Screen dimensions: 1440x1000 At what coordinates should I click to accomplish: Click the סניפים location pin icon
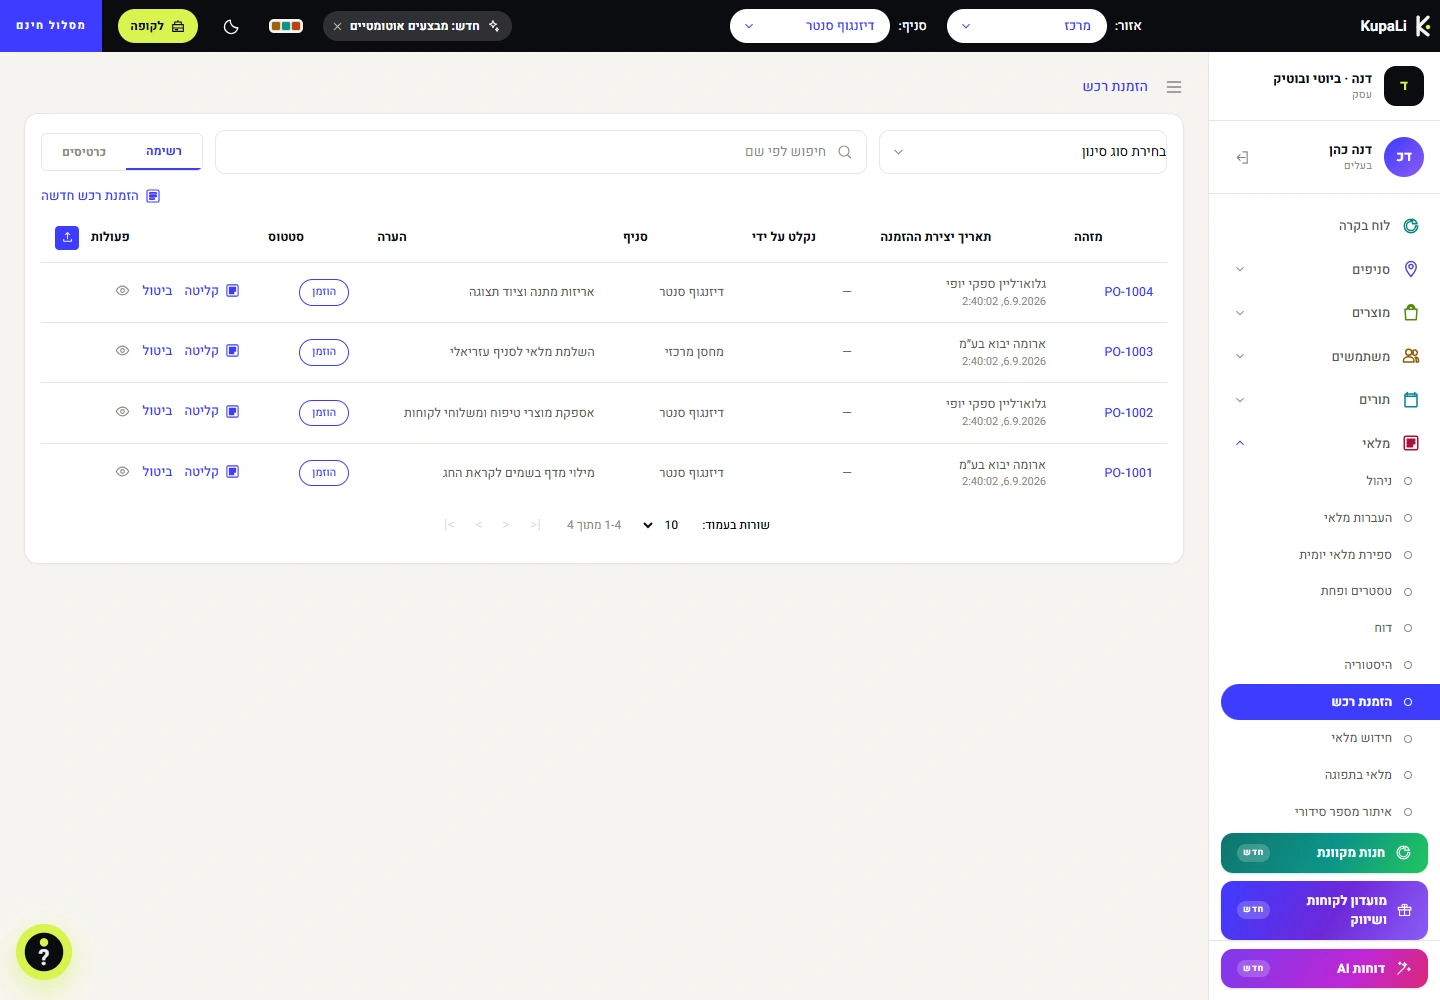1411,269
